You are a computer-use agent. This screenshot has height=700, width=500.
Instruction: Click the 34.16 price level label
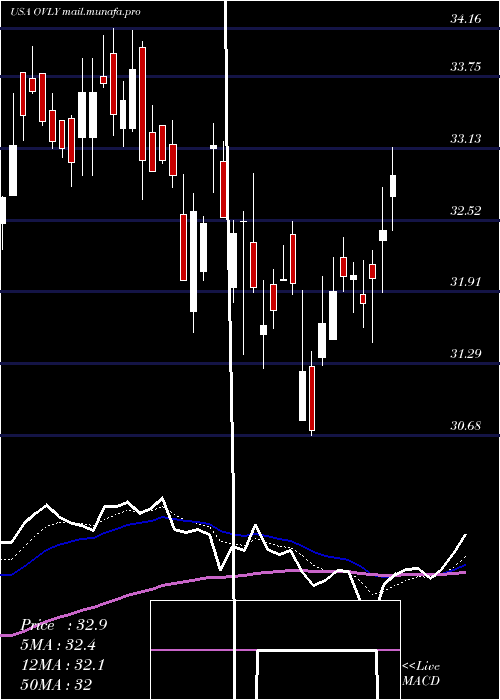point(466,19)
